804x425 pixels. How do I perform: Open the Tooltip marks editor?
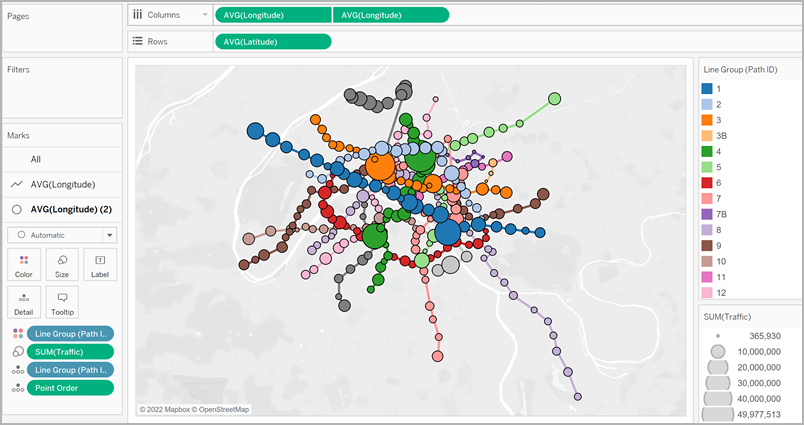[x=62, y=302]
